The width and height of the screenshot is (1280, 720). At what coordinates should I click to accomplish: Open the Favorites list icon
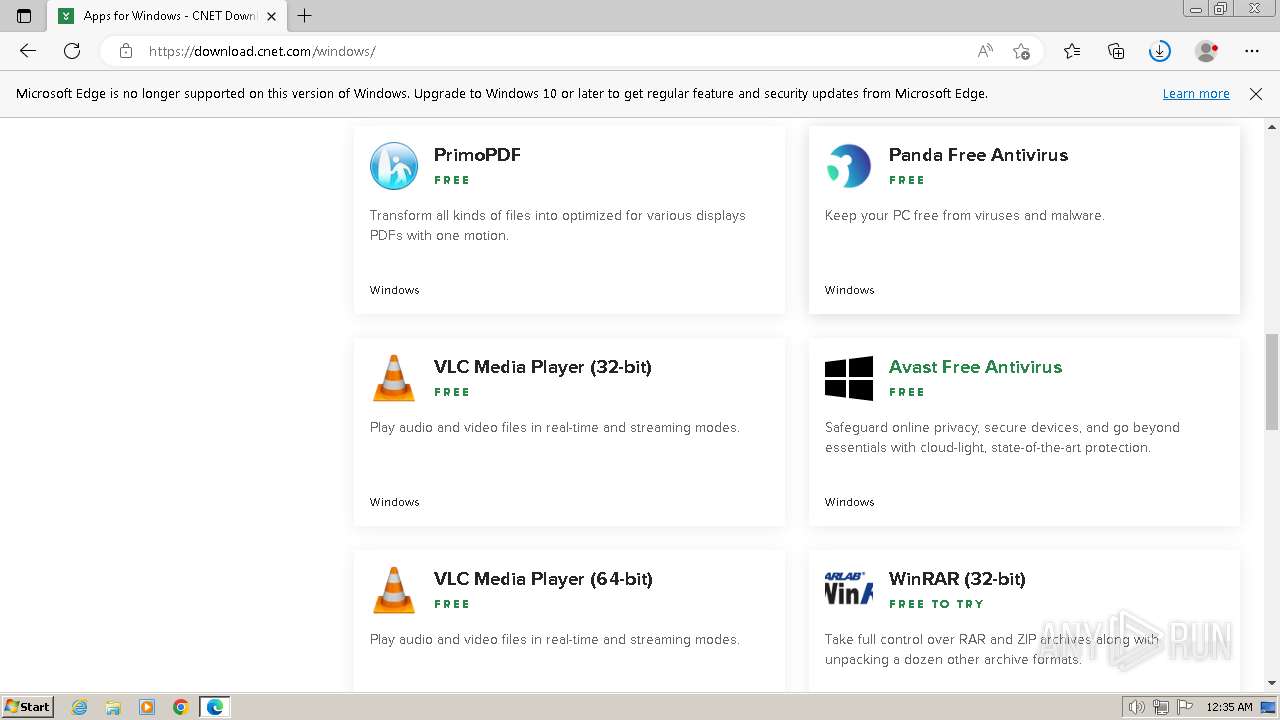click(x=1072, y=51)
